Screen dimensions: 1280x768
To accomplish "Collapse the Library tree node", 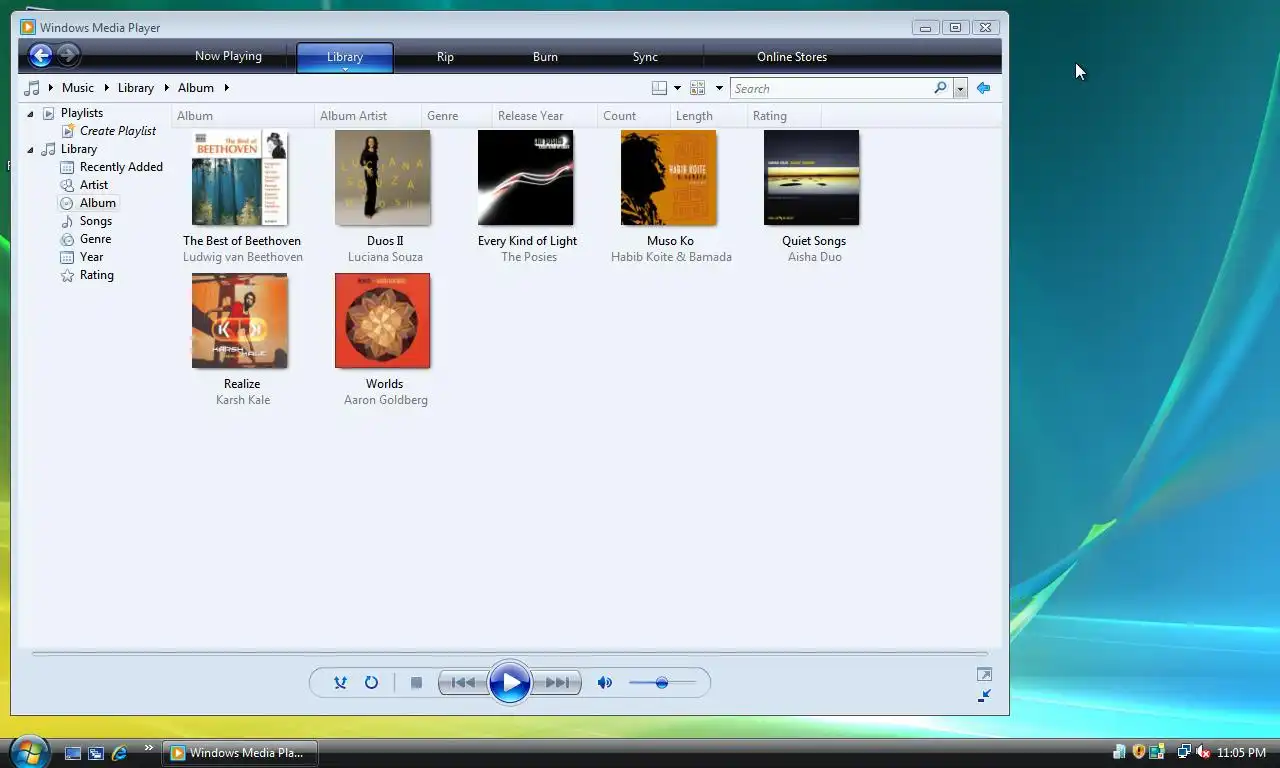I will (x=30, y=150).
